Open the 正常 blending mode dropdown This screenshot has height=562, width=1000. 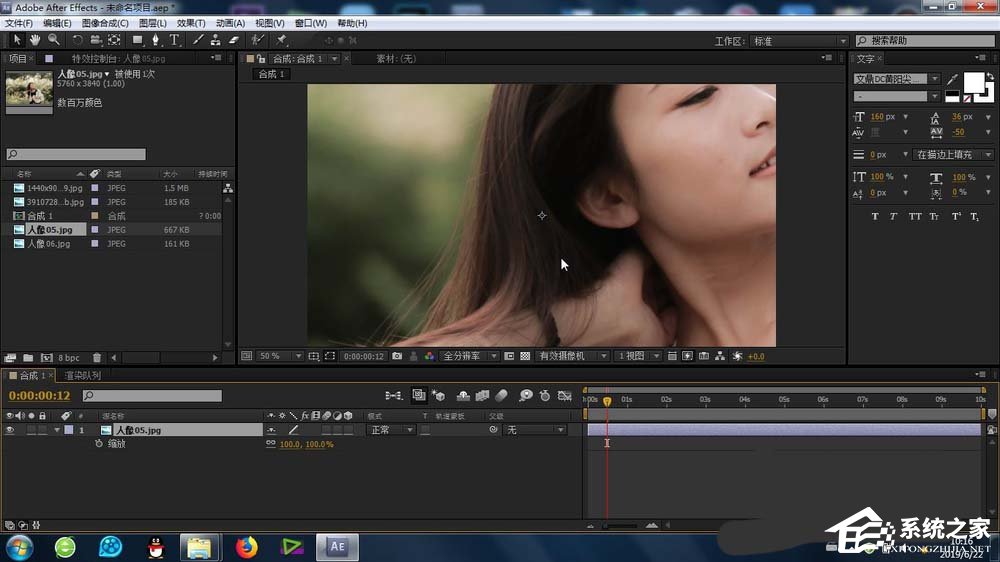click(x=391, y=430)
